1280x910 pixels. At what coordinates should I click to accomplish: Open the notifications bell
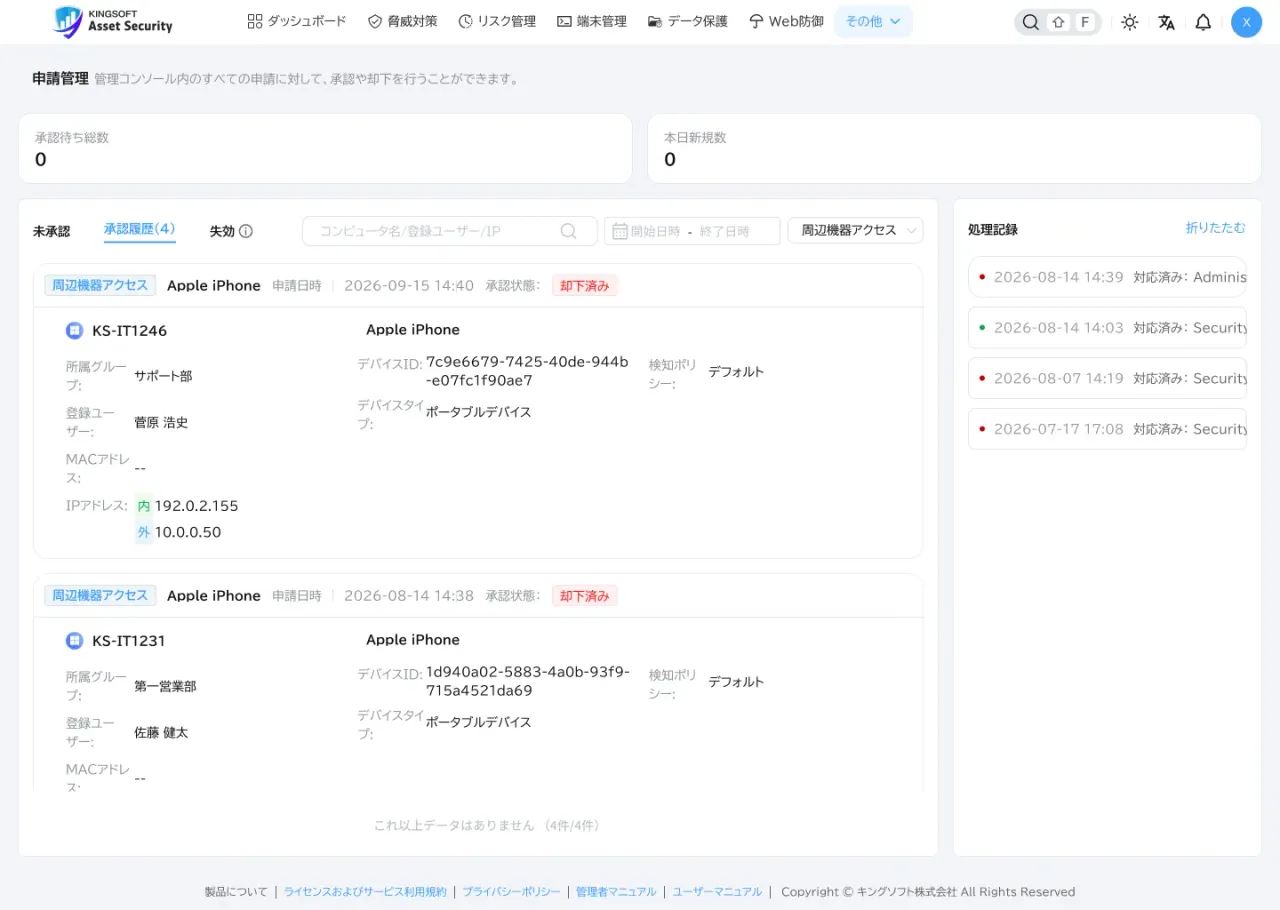pyautogui.click(x=1204, y=22)
